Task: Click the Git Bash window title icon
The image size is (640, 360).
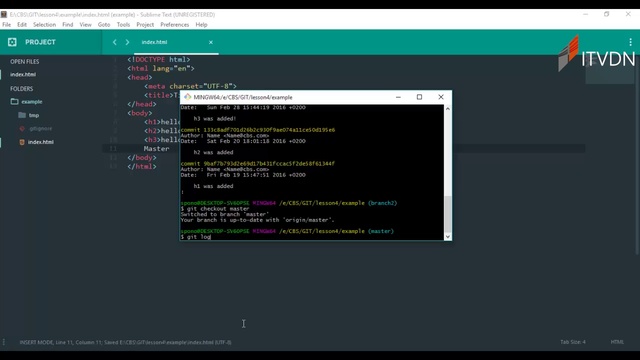Action: pos(187,97)
